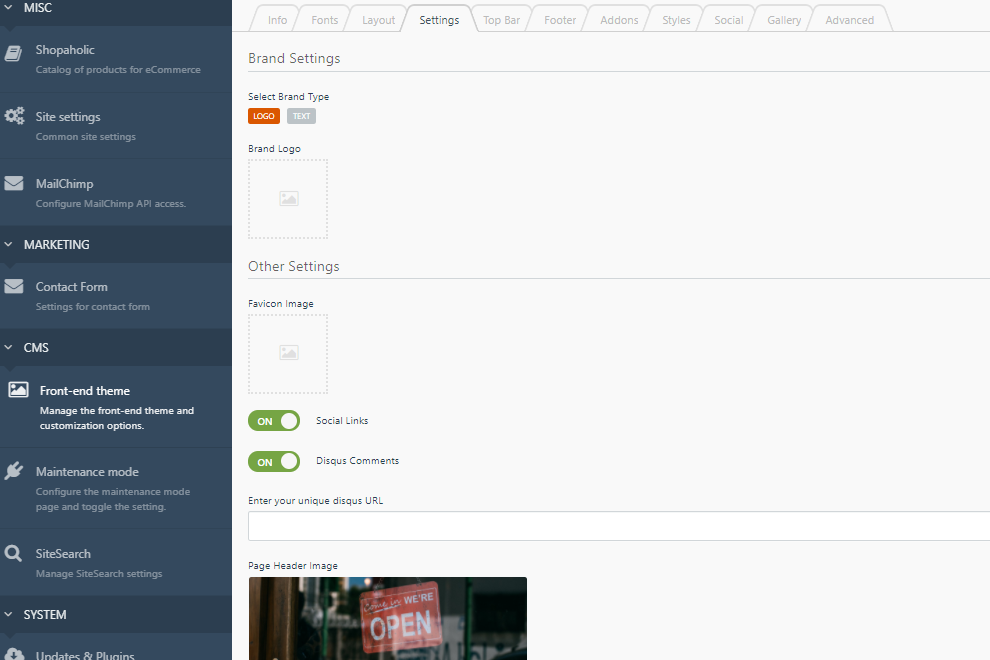
Task: Click the 'Disqus Comments' label text
Action: pyautogui.click(x=357, y=461)
